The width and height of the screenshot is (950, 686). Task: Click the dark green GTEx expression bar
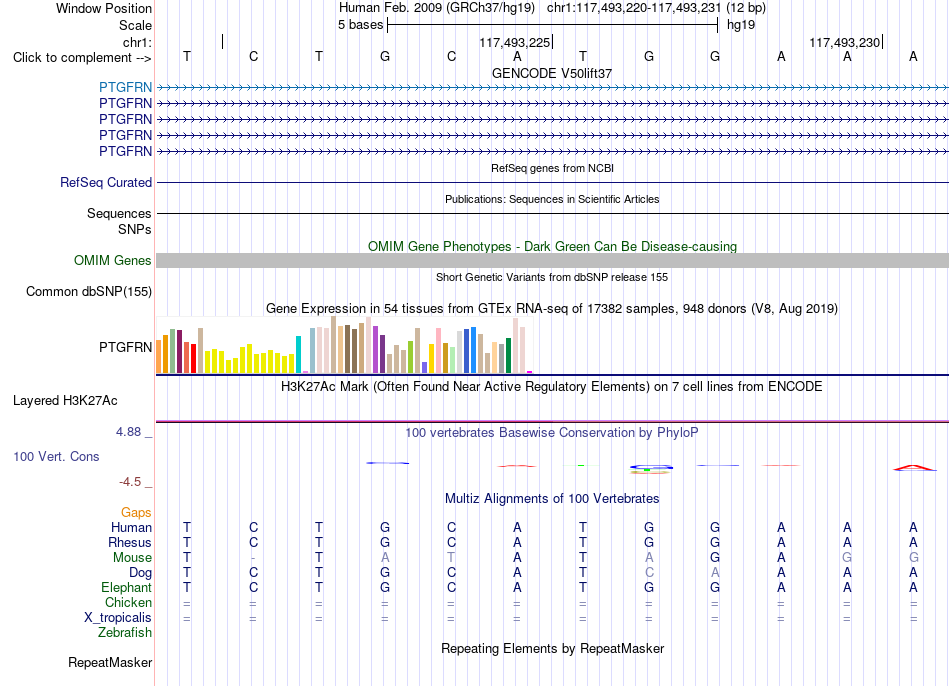pyautogui.click(x=508, y=355)
